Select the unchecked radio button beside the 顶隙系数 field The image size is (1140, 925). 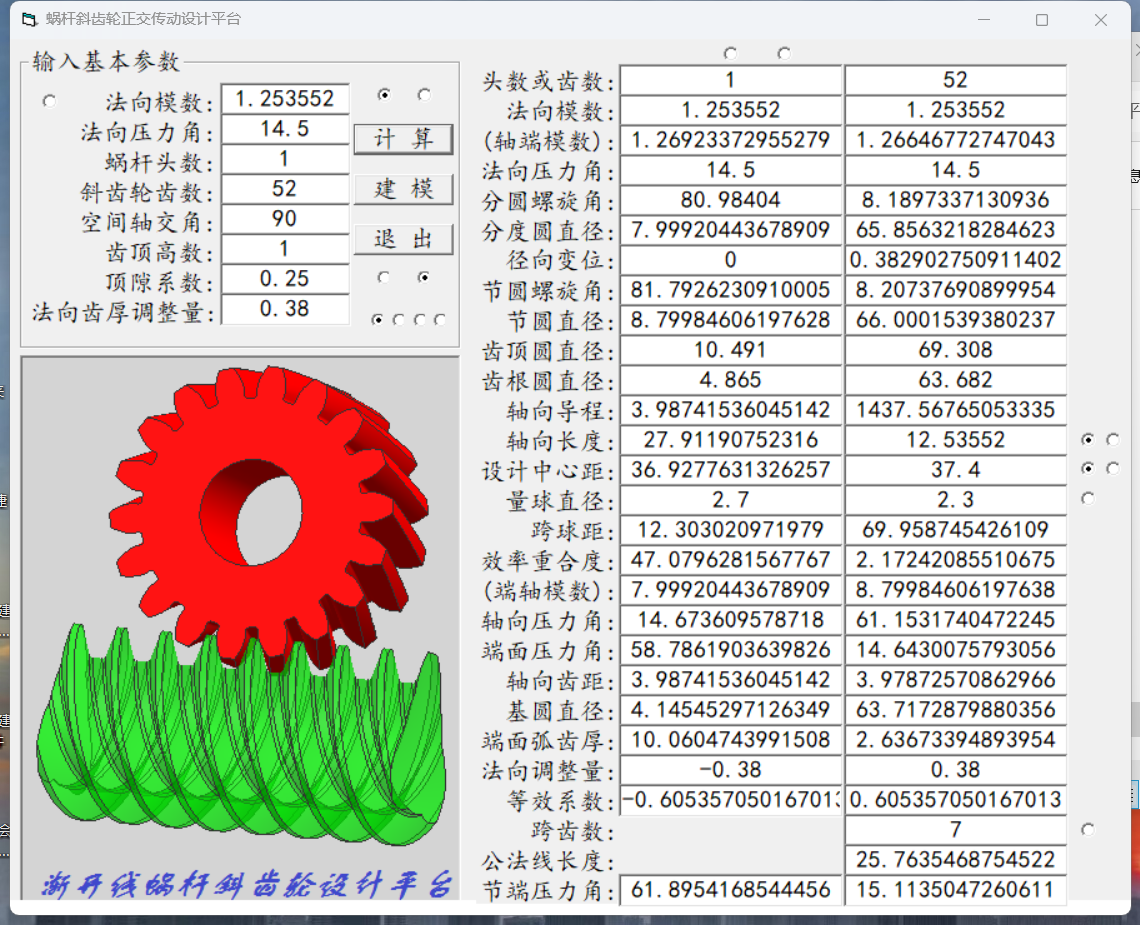(384, 277)
